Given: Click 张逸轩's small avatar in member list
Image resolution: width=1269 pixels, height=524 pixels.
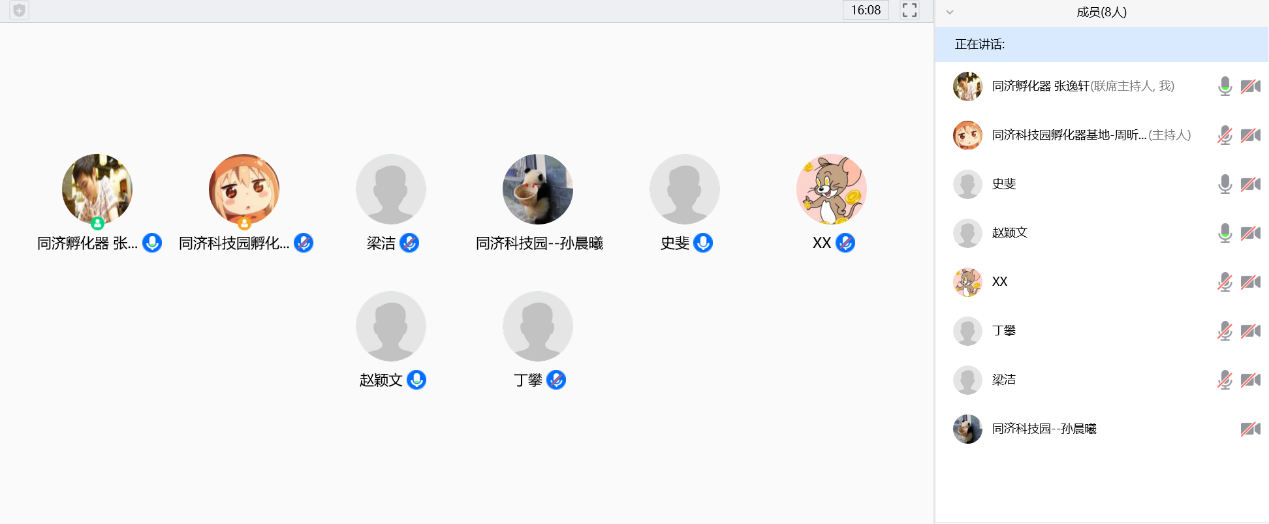Looking at the screenshot, I should pos(967,86).
